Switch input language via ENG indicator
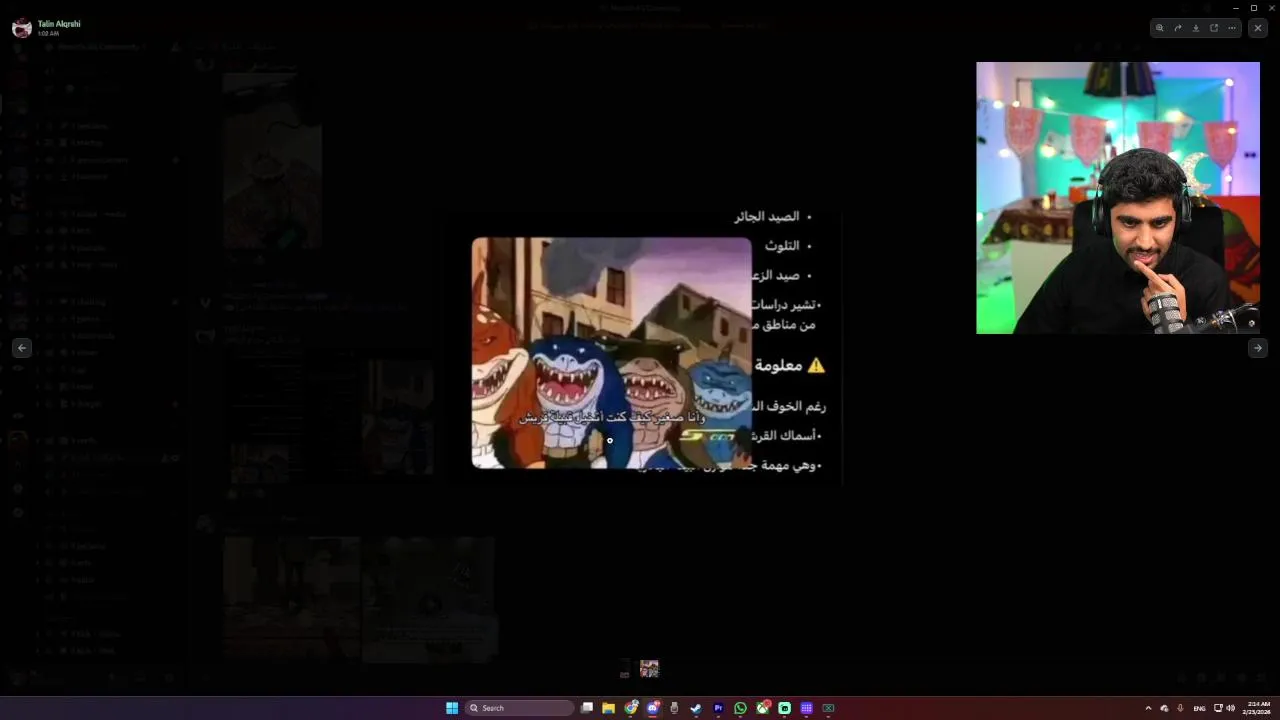The image size is (1280, 720). tap(1199, 708)
